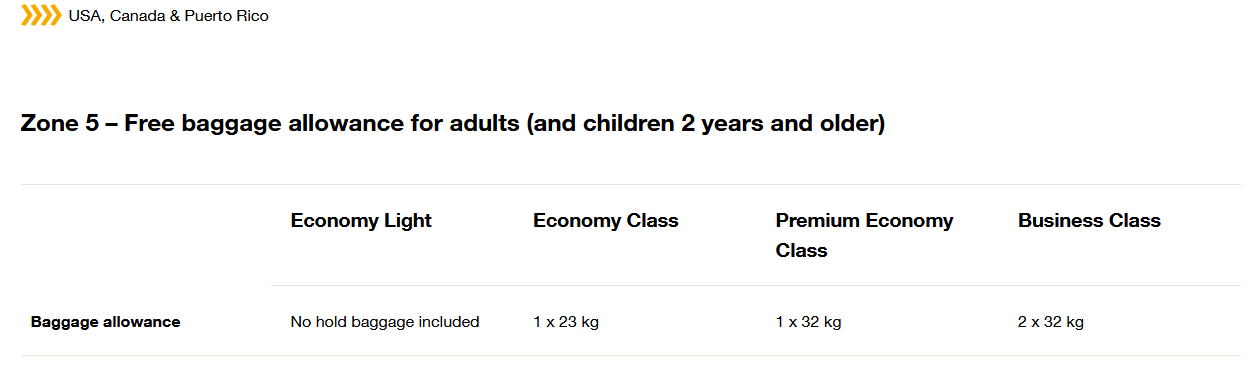Select the 2 x 32 kg cell
Screen dimensions: 1254x389
1051,322
